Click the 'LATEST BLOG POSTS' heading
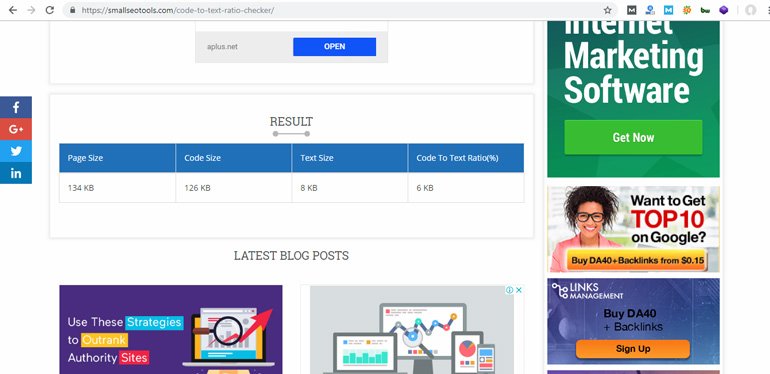 [x=291, y=256]
